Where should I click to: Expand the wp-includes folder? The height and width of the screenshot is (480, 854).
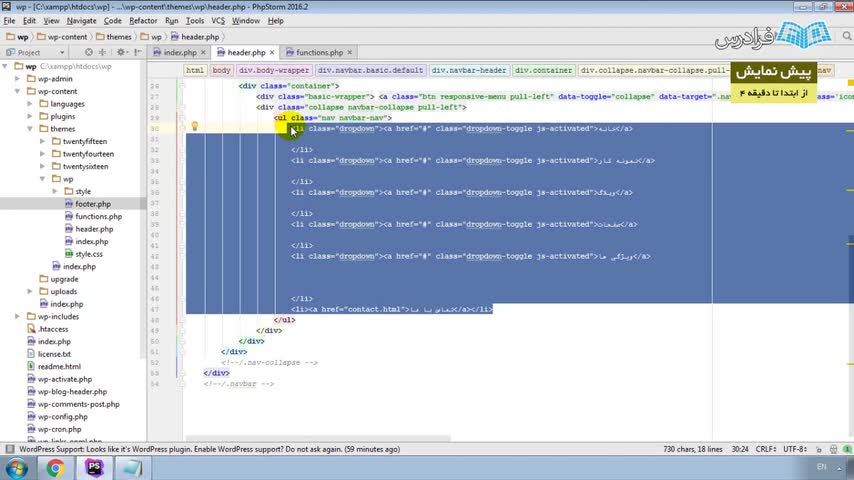17,317
